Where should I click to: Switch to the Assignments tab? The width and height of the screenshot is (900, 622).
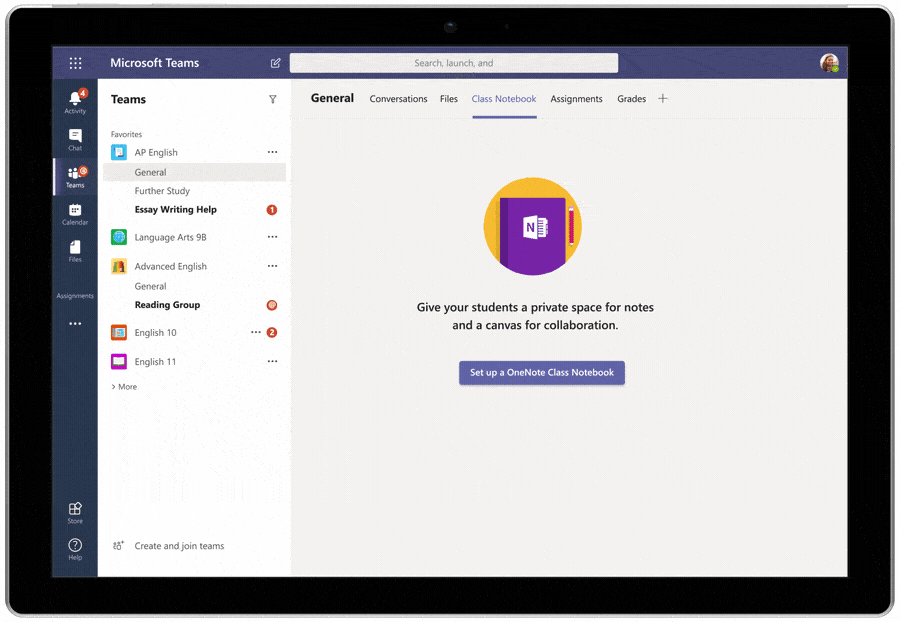(576, 99)
